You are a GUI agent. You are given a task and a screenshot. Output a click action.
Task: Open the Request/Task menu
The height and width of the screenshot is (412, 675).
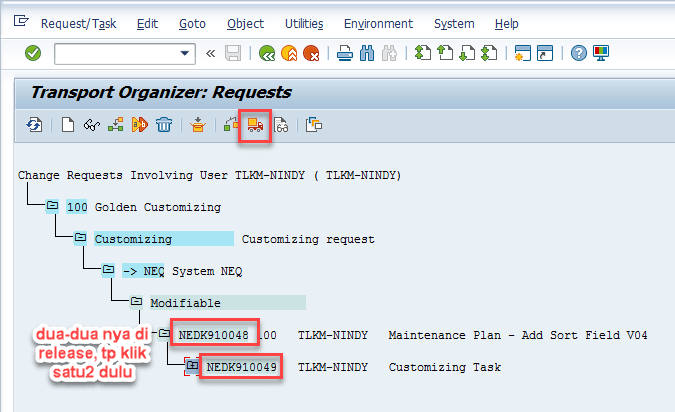[x=79, y=23]
